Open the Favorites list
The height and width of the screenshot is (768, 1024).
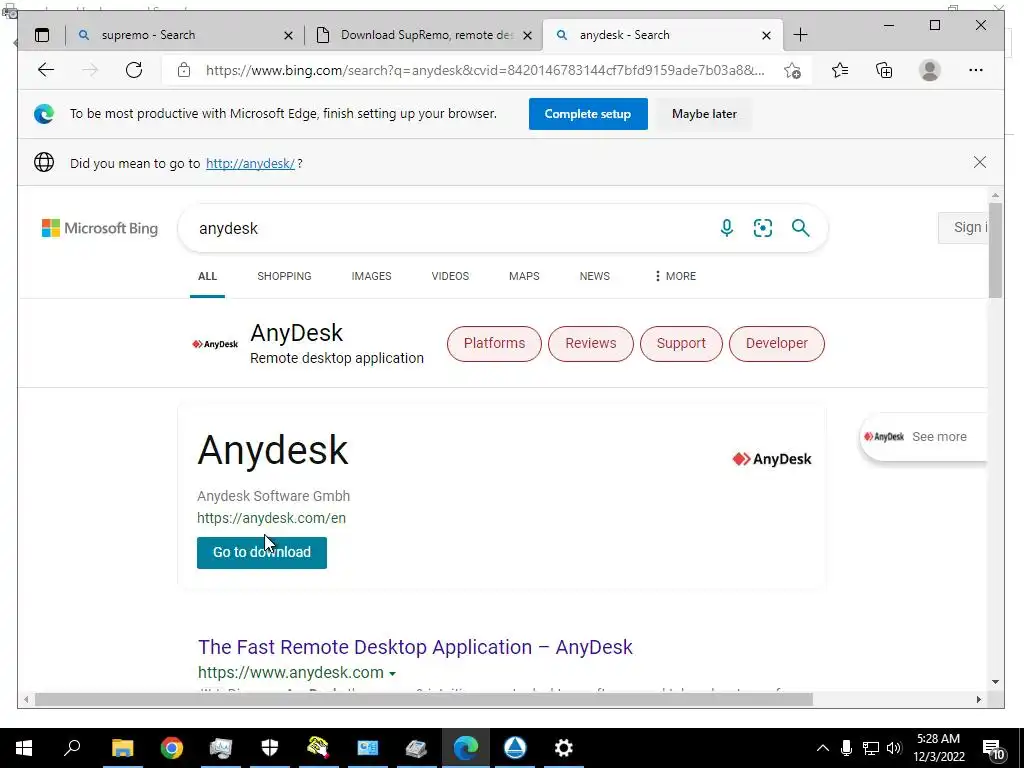click(x=840, y=70)
